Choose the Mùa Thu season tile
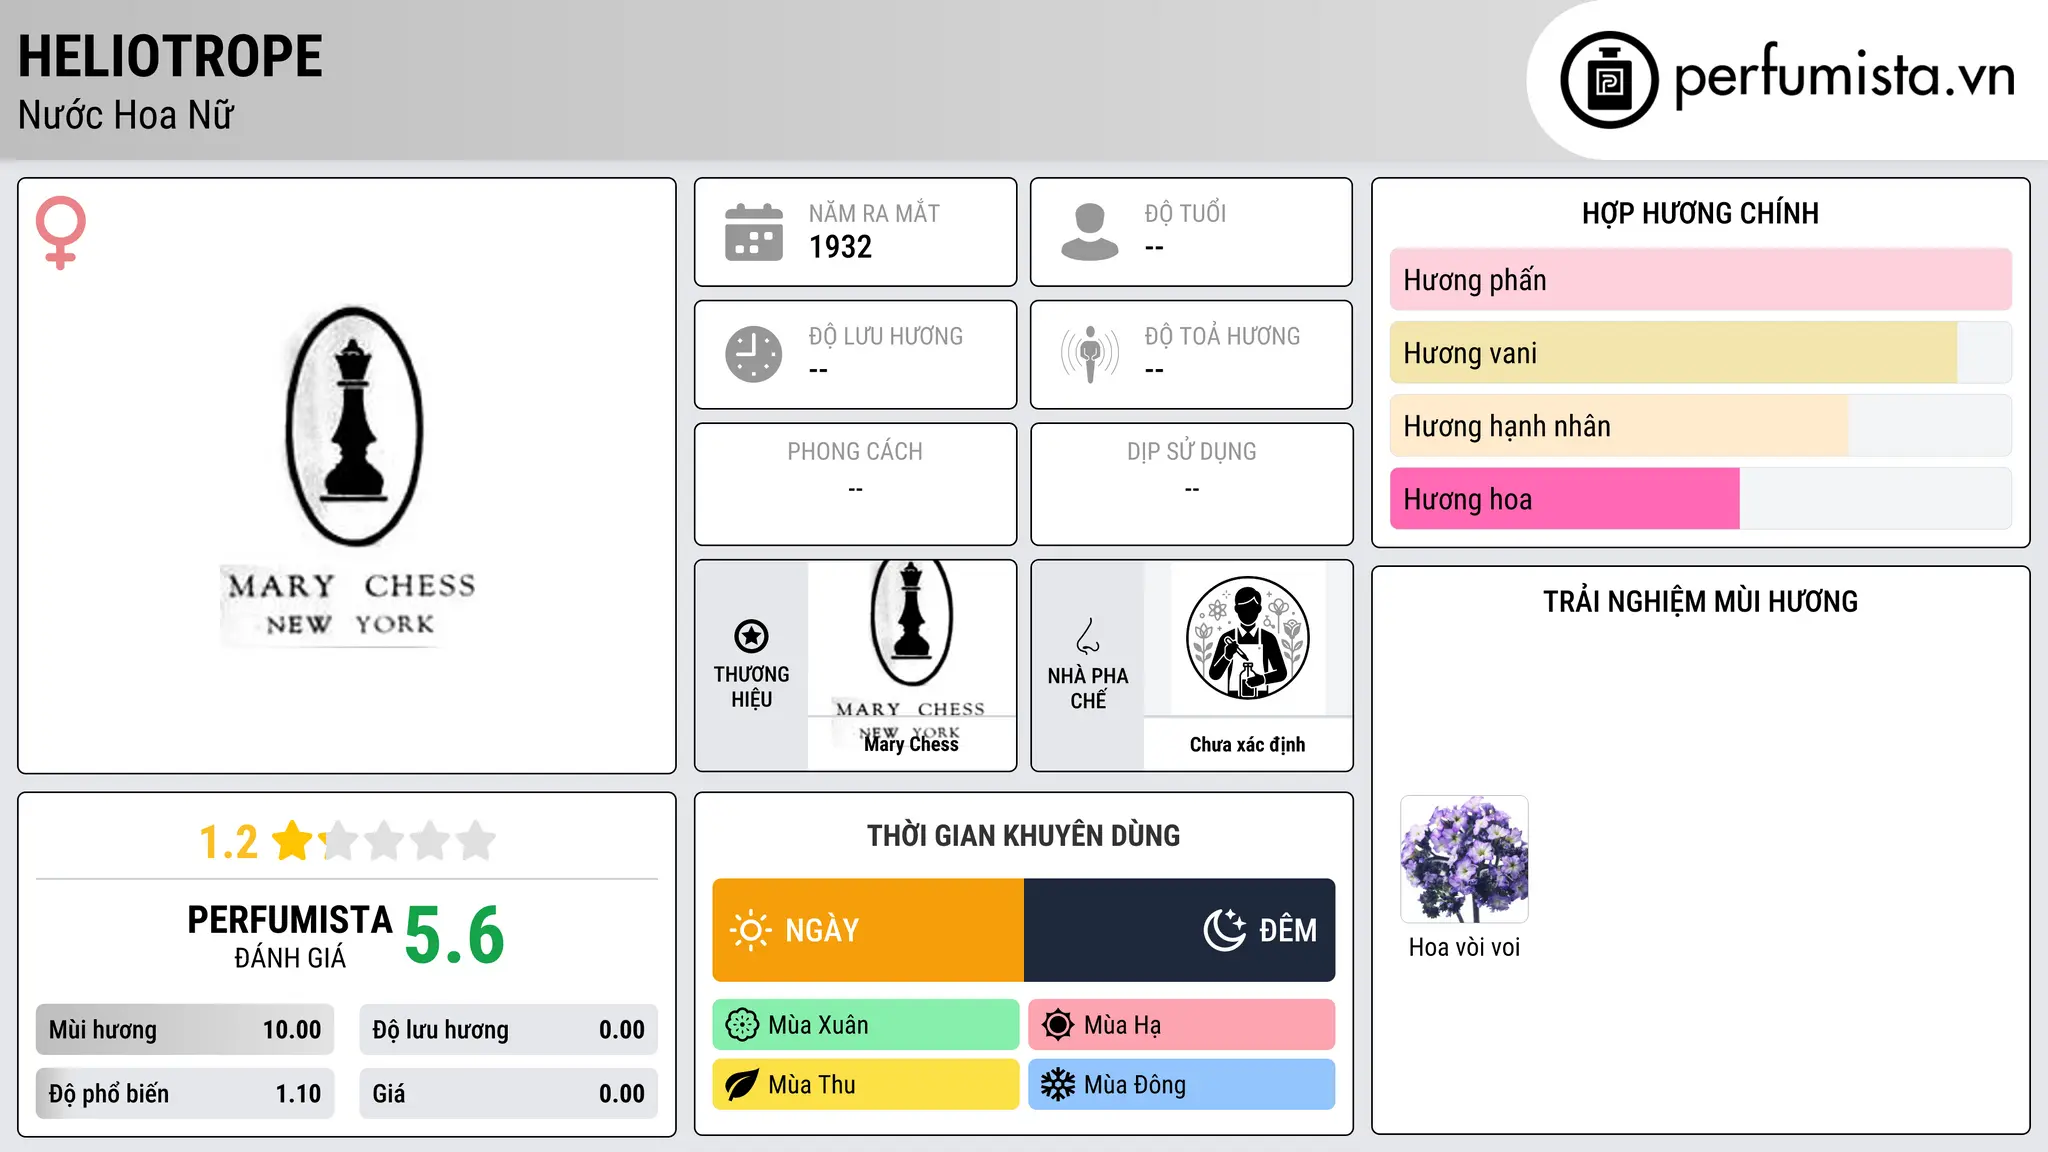This screenshot has width=2048, height=1152. point(866,1085)
